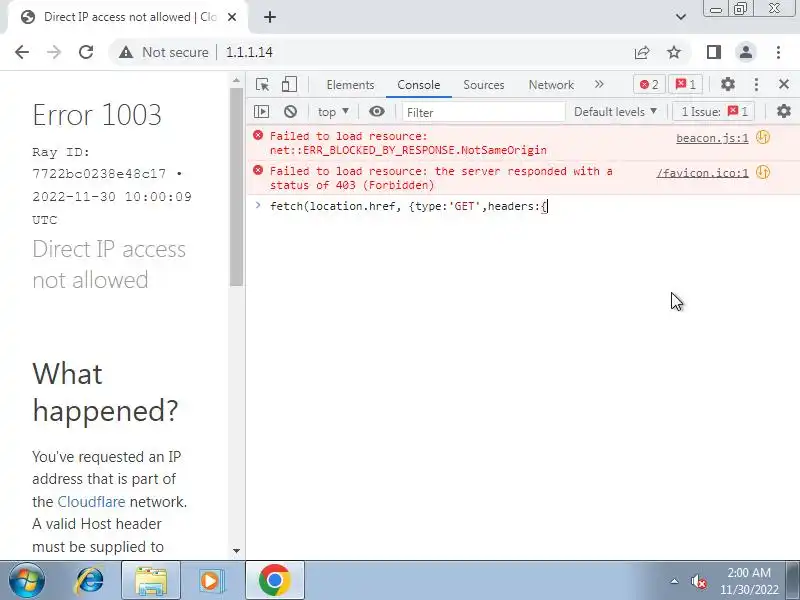The height and width of the screenshot is (600, 800).
Task: Open the Elements panel tab
Action: coord(351,85)
